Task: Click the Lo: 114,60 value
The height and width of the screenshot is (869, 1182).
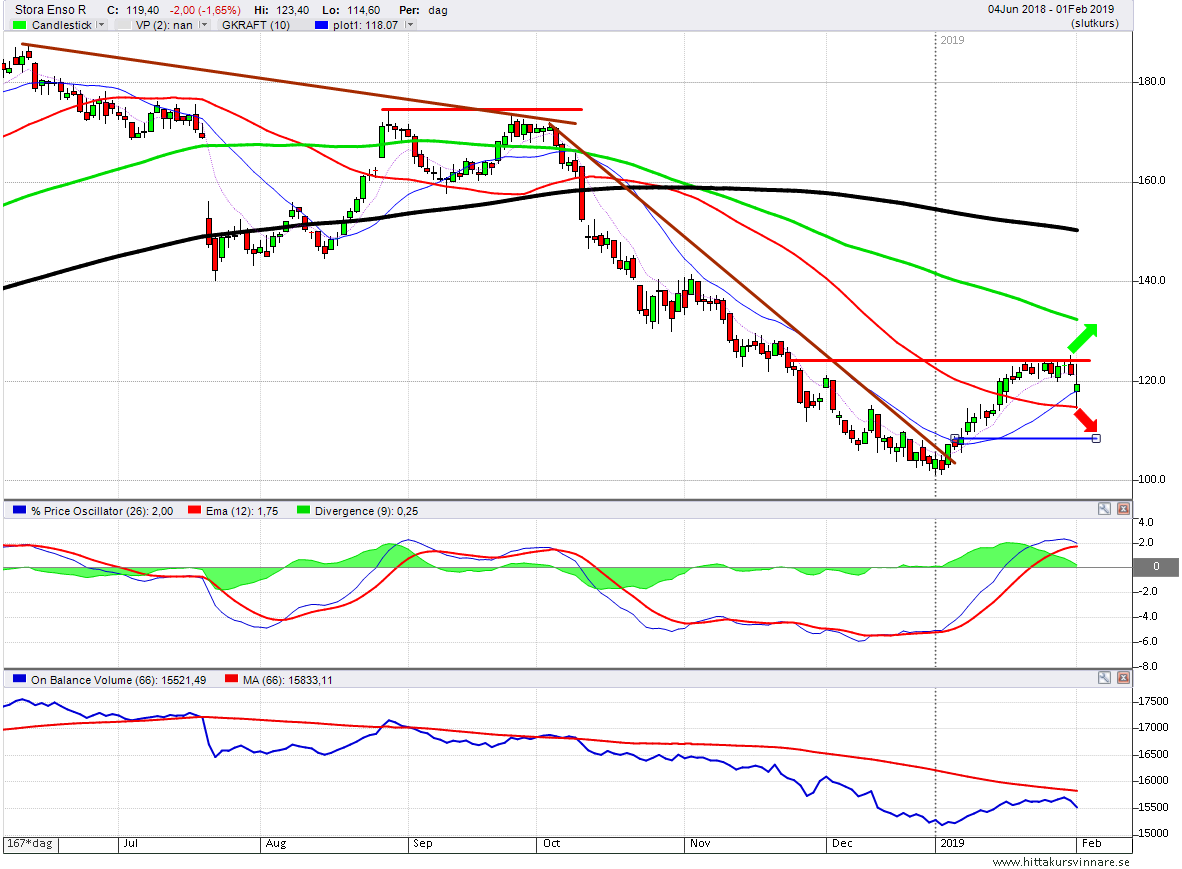Action: 351,11
